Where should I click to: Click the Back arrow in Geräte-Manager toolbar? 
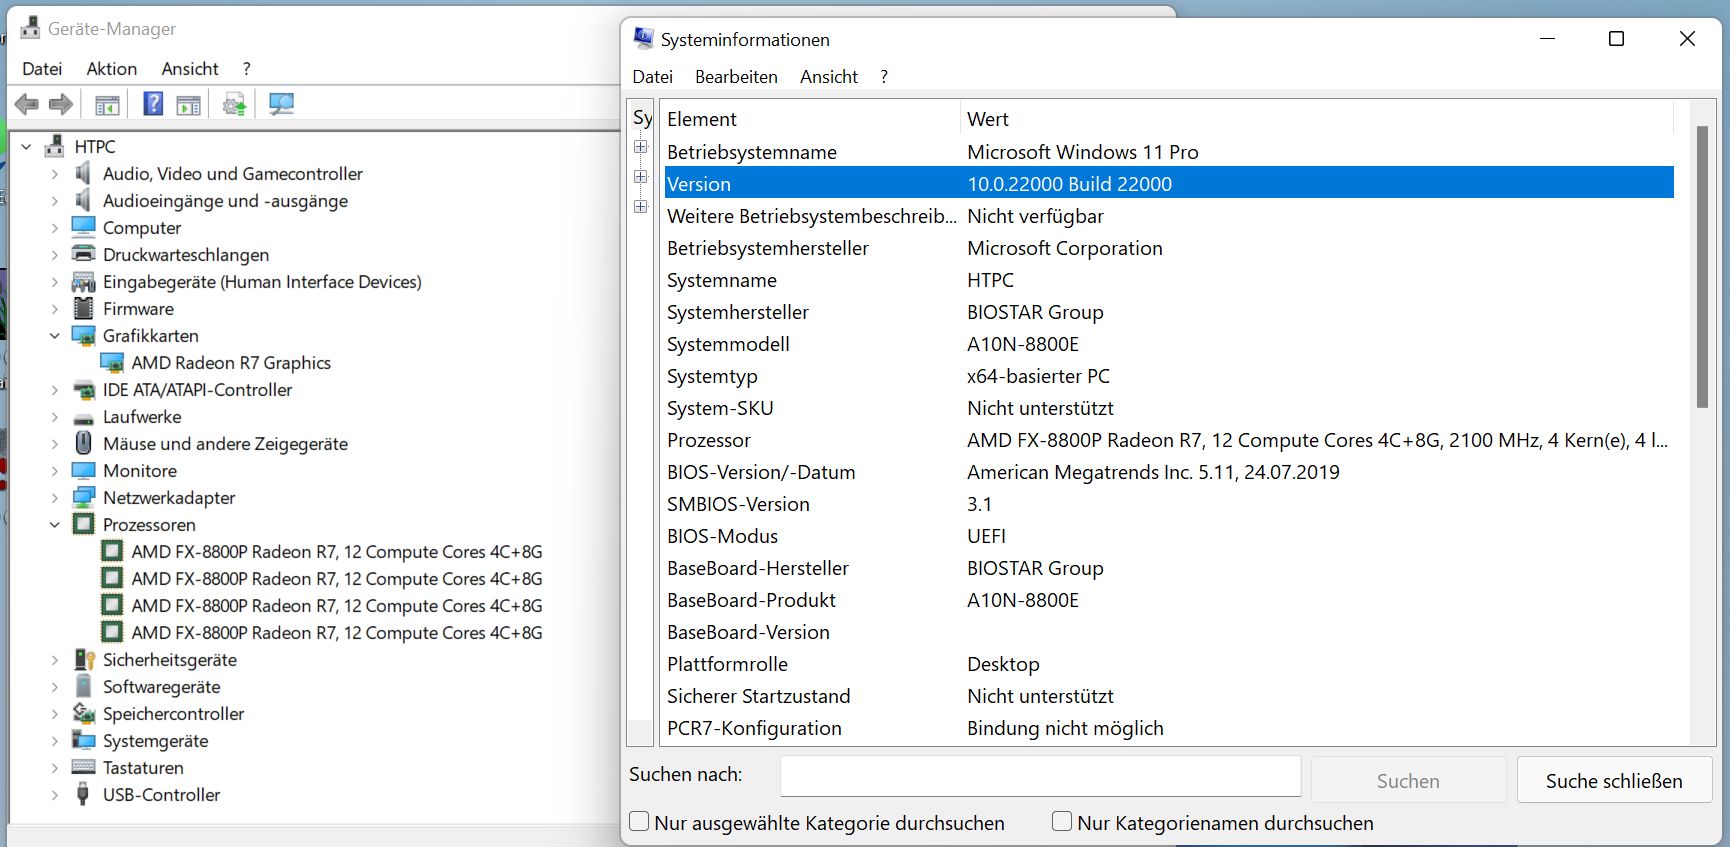27,104
